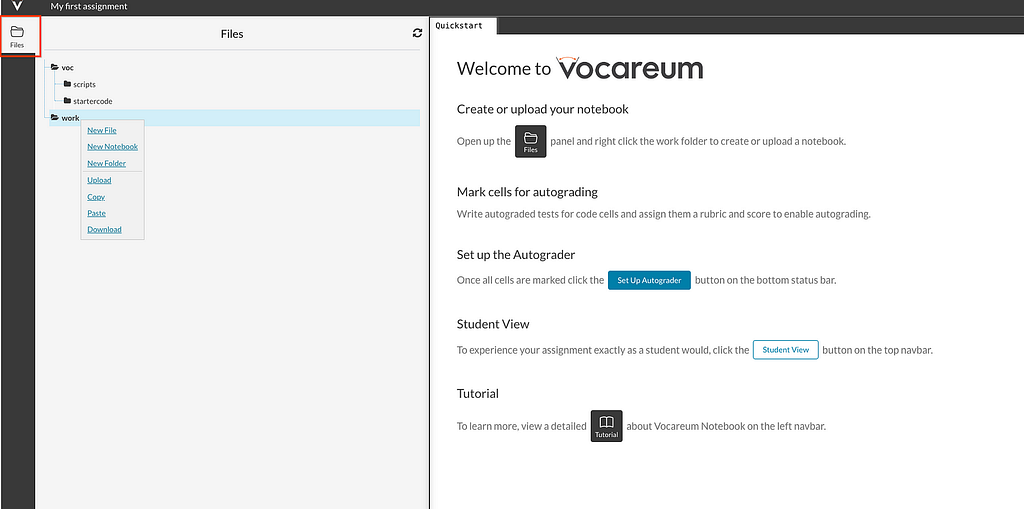Click the 'Tutorial' section heading

click(x=477, y=394)
